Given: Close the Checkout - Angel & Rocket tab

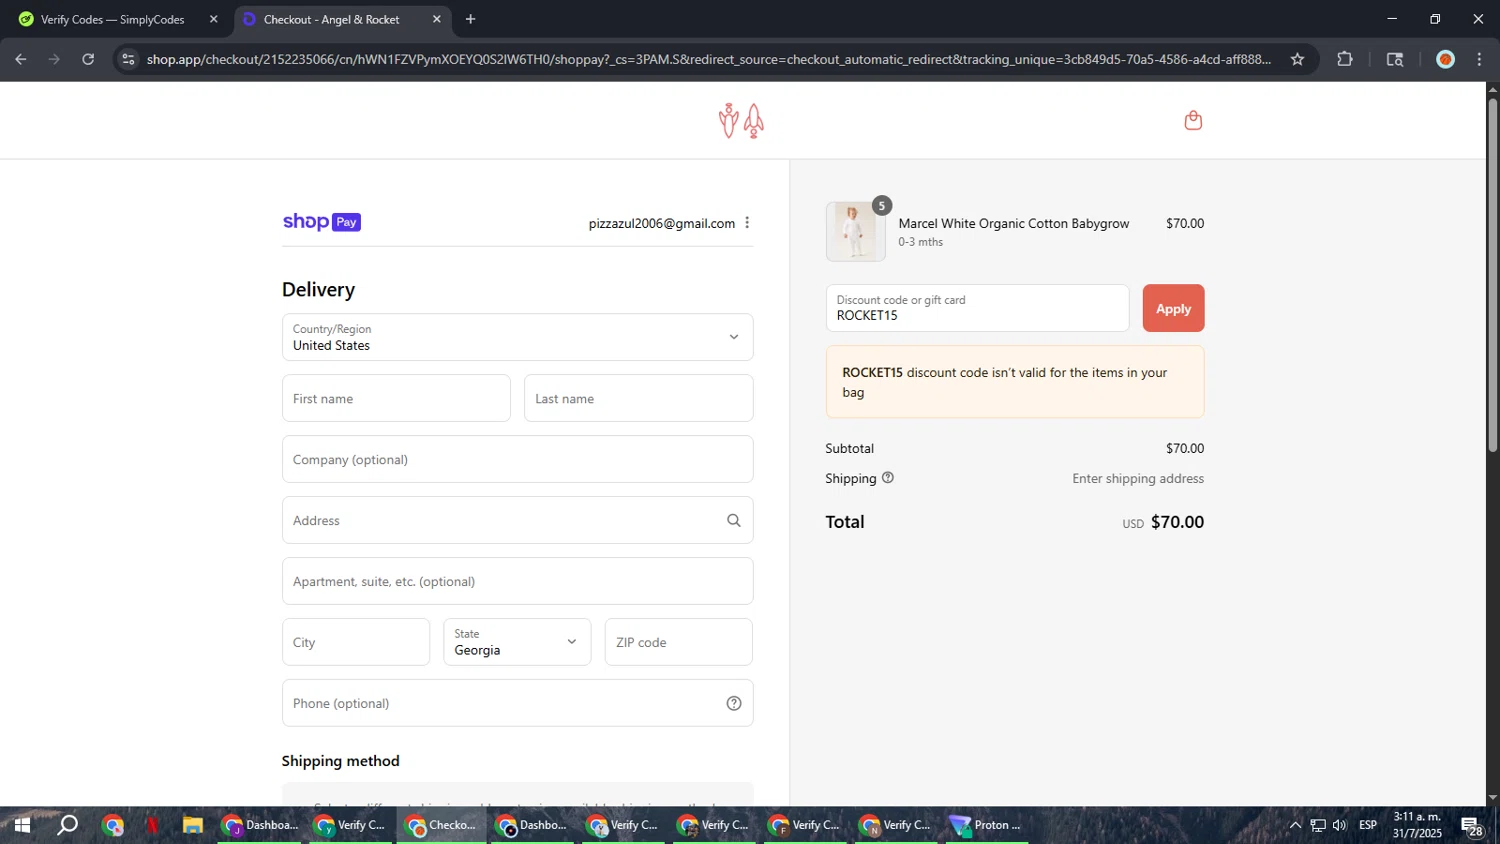Looking at the screenshot, I should pyautogui.click(x=436, y=19).
